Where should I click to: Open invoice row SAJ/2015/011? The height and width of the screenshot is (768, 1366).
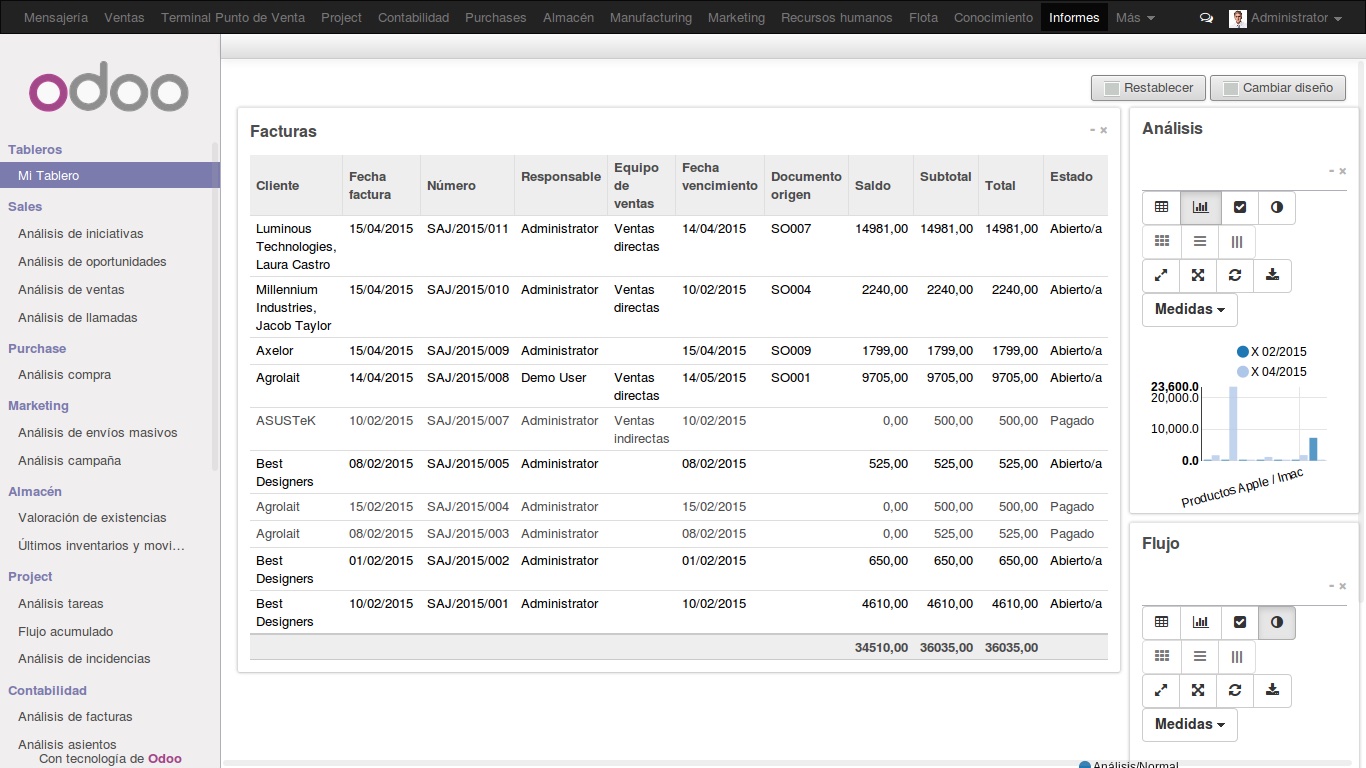tap(678, 246)
